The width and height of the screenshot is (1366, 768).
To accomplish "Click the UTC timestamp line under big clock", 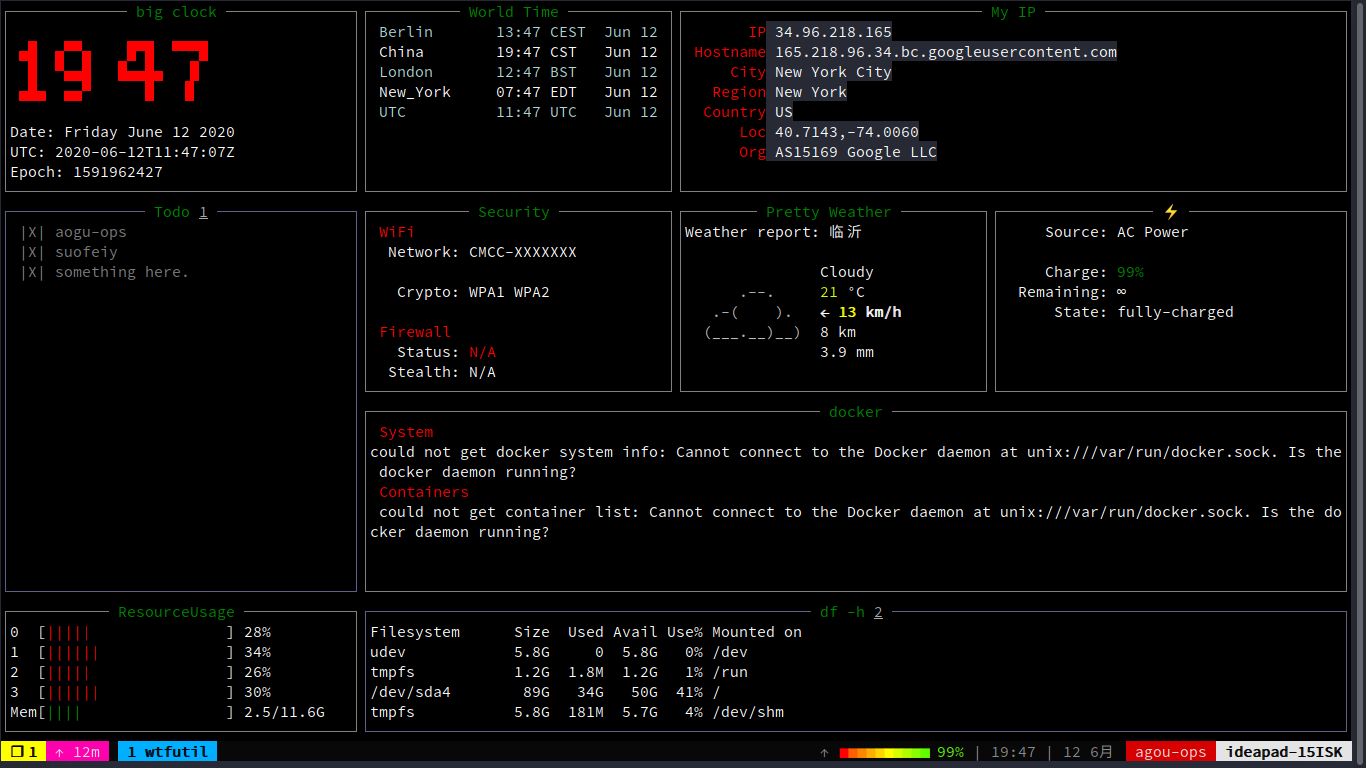I will coord(122,152).
